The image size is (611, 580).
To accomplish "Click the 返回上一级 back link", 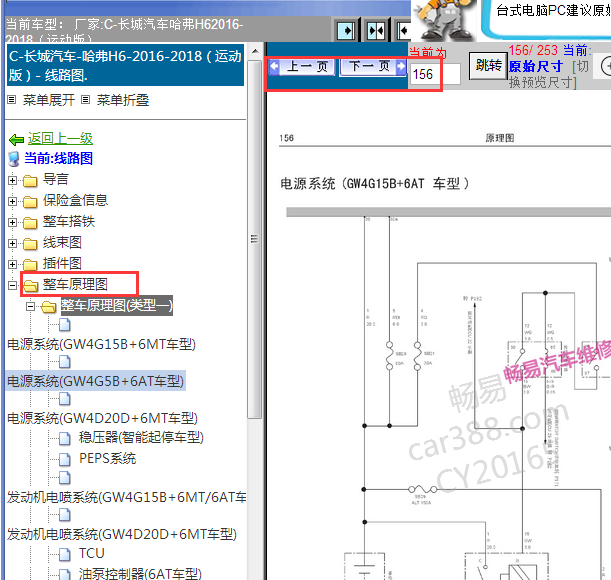I will click(x=60, y=138).
